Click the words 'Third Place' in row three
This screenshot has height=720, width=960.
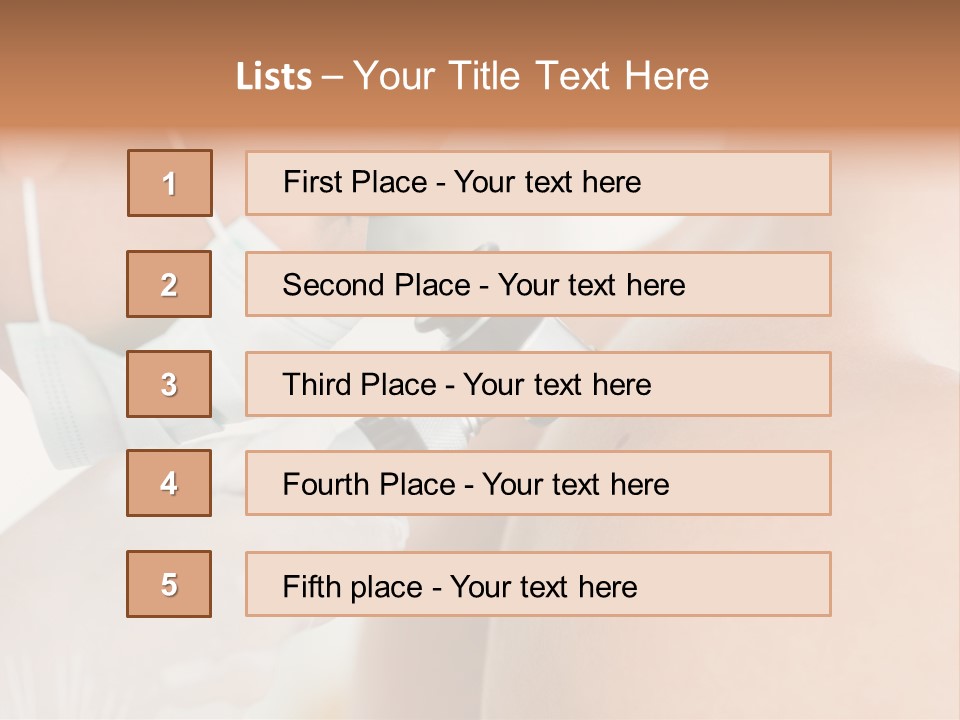pyautogui.click(x=360, y=384)
